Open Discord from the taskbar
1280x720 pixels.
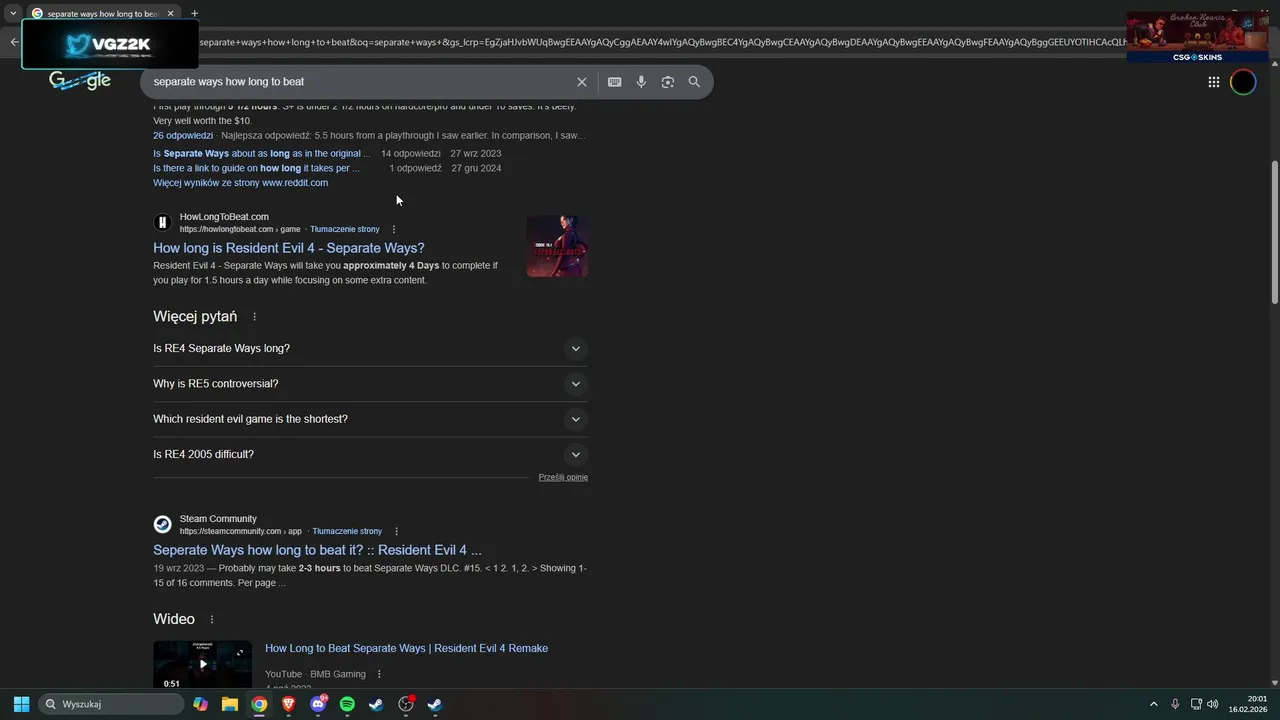(318, 704)
